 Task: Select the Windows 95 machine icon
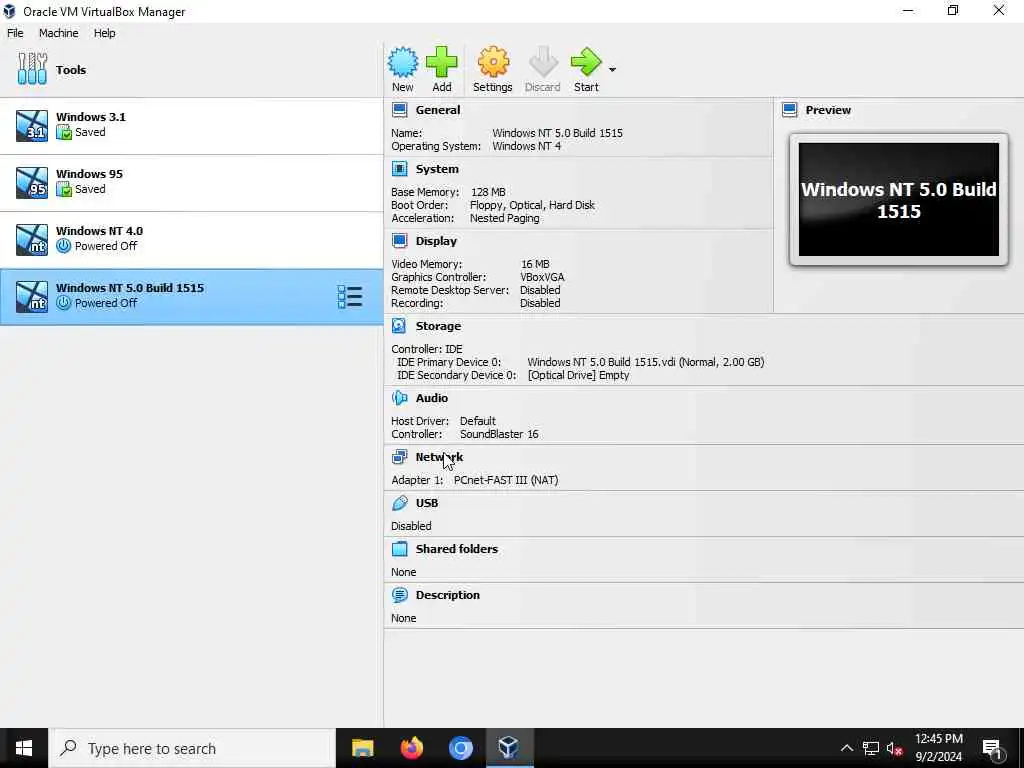click(32, 182)
